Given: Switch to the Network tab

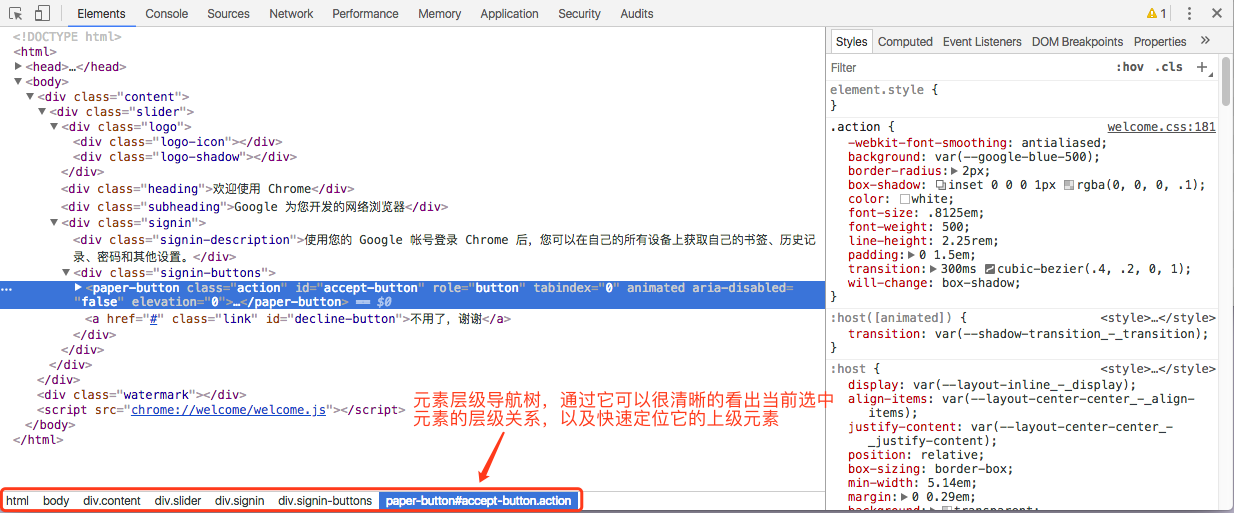Looking at the screenshot, I should coord(291,14).
